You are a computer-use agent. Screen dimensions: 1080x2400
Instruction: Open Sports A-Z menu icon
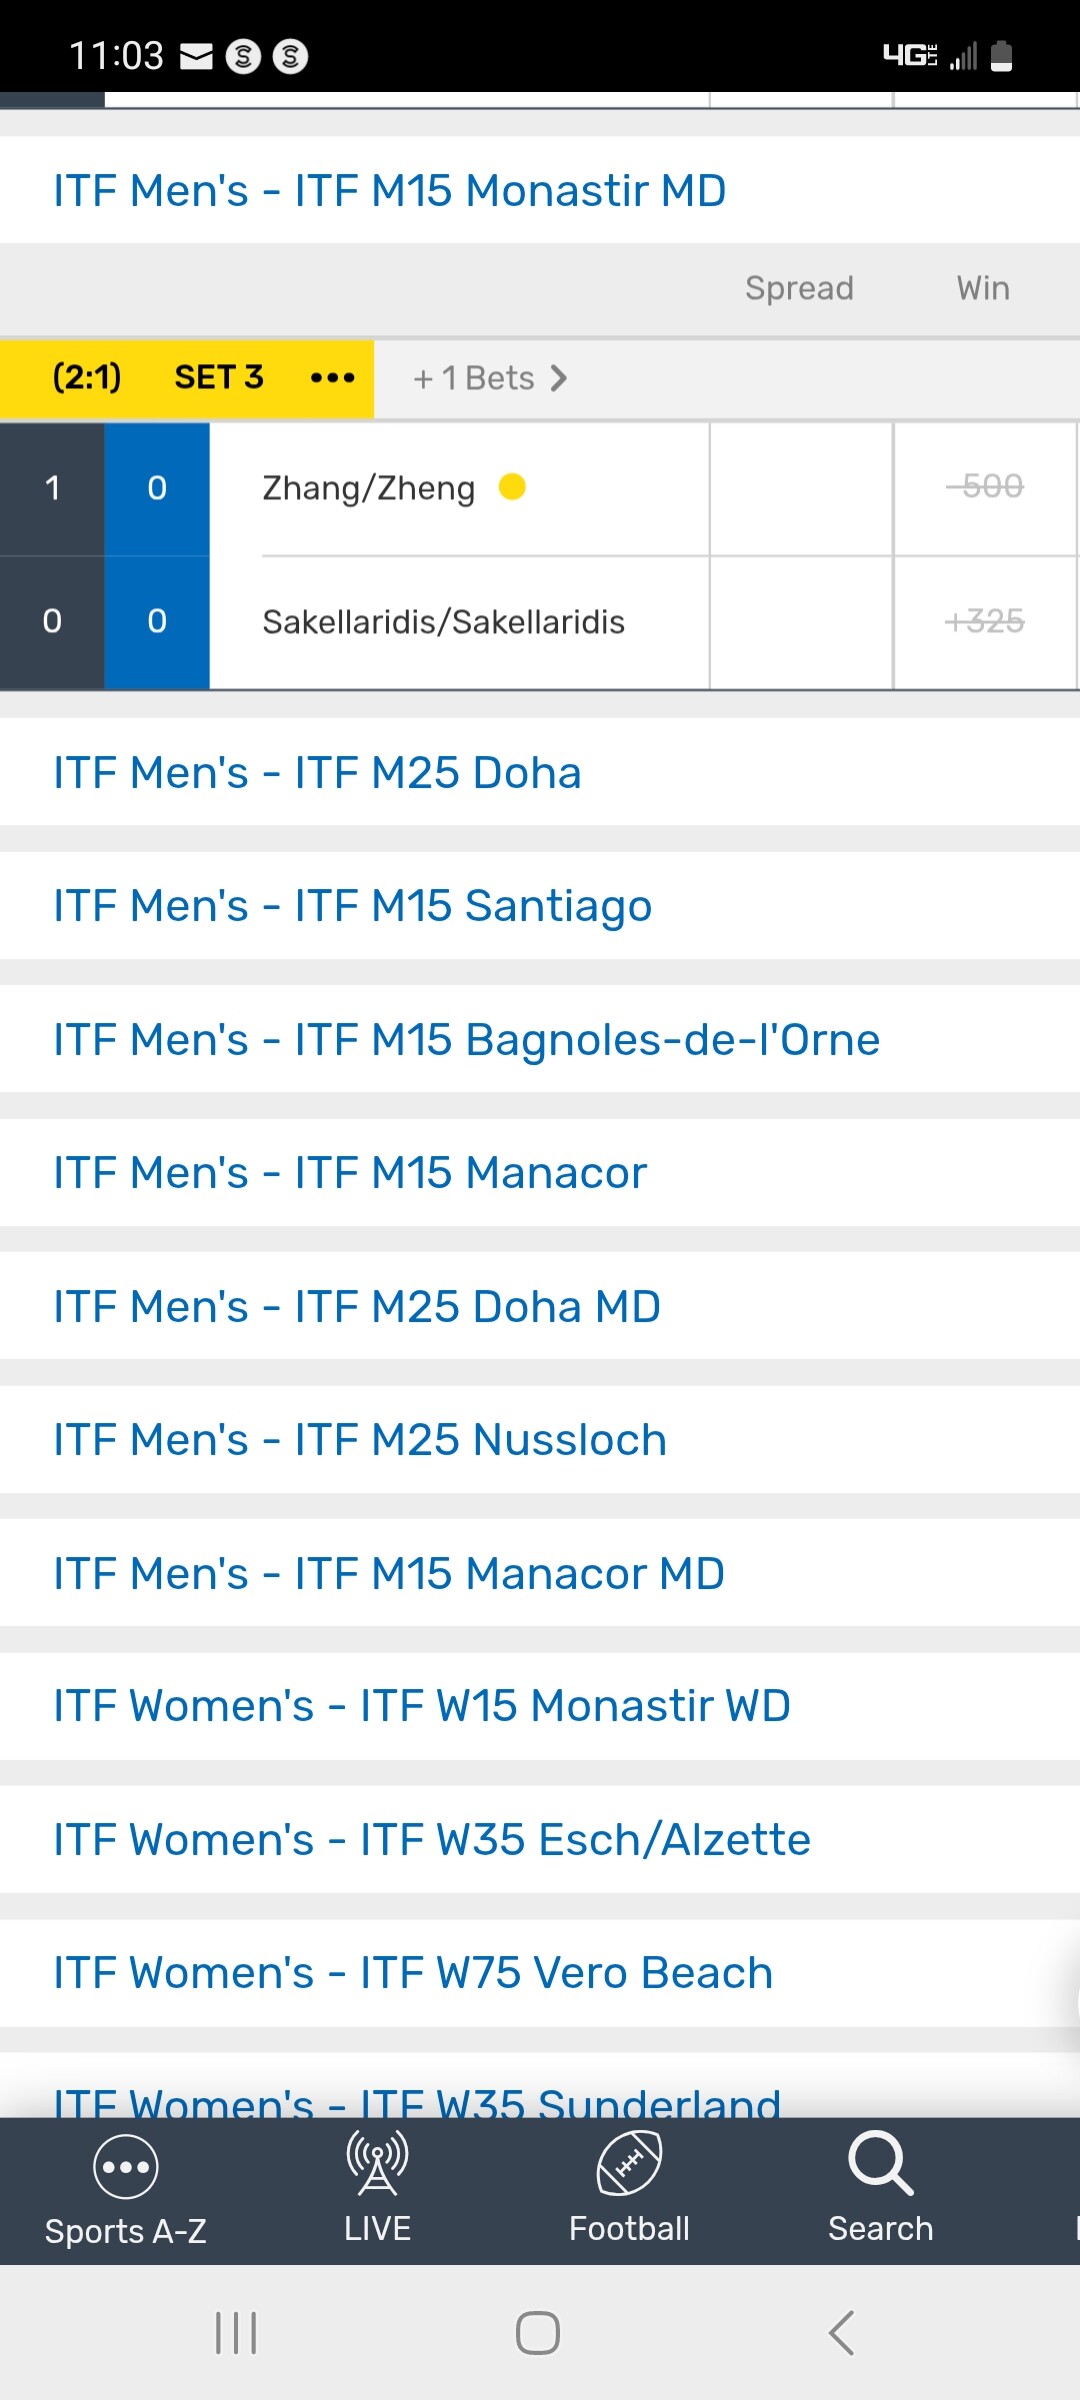(x=125, y=2168)
